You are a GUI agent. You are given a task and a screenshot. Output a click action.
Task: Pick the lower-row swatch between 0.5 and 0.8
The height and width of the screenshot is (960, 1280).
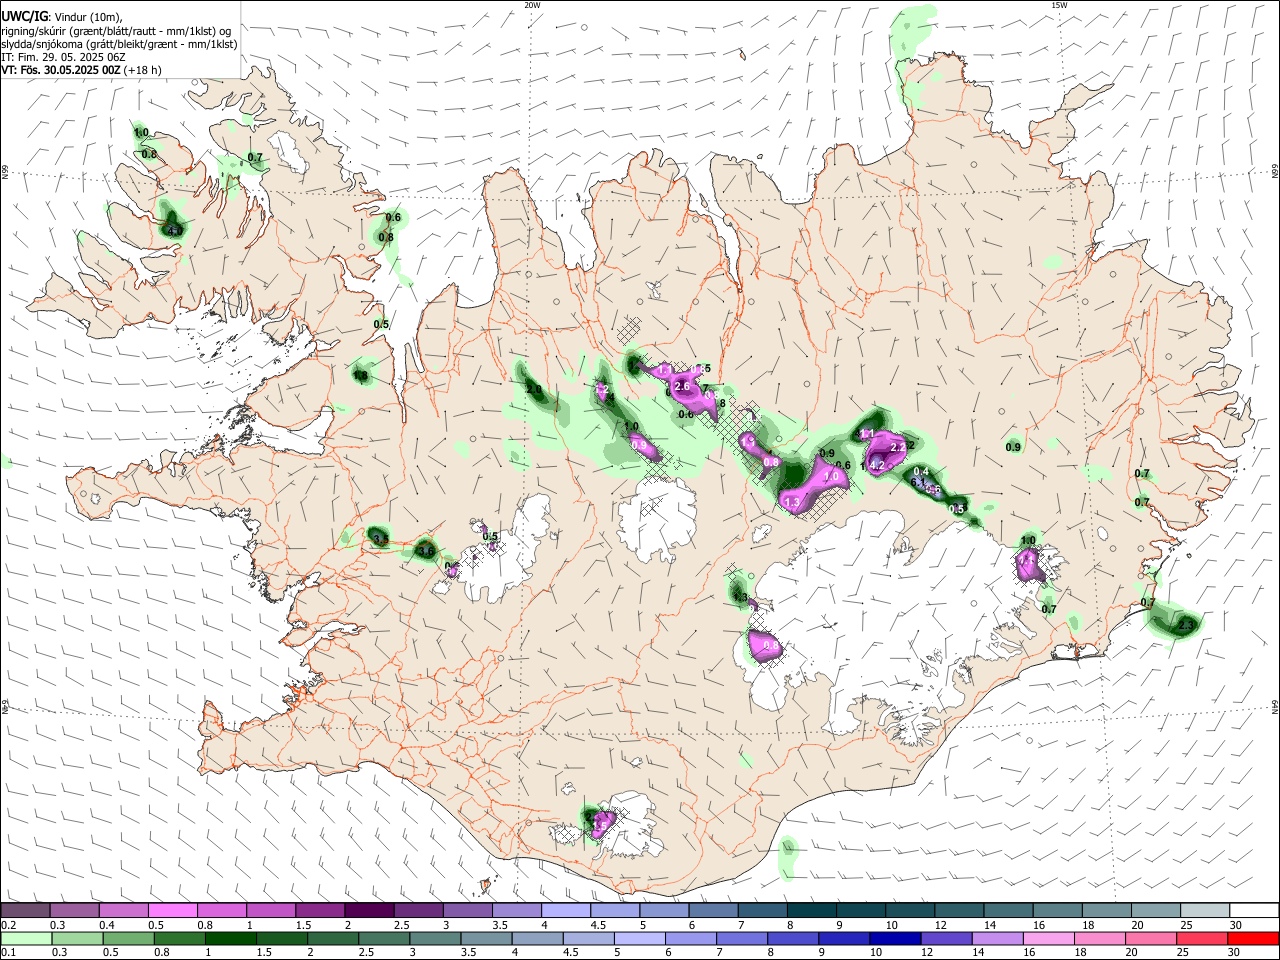click(127, 939)
